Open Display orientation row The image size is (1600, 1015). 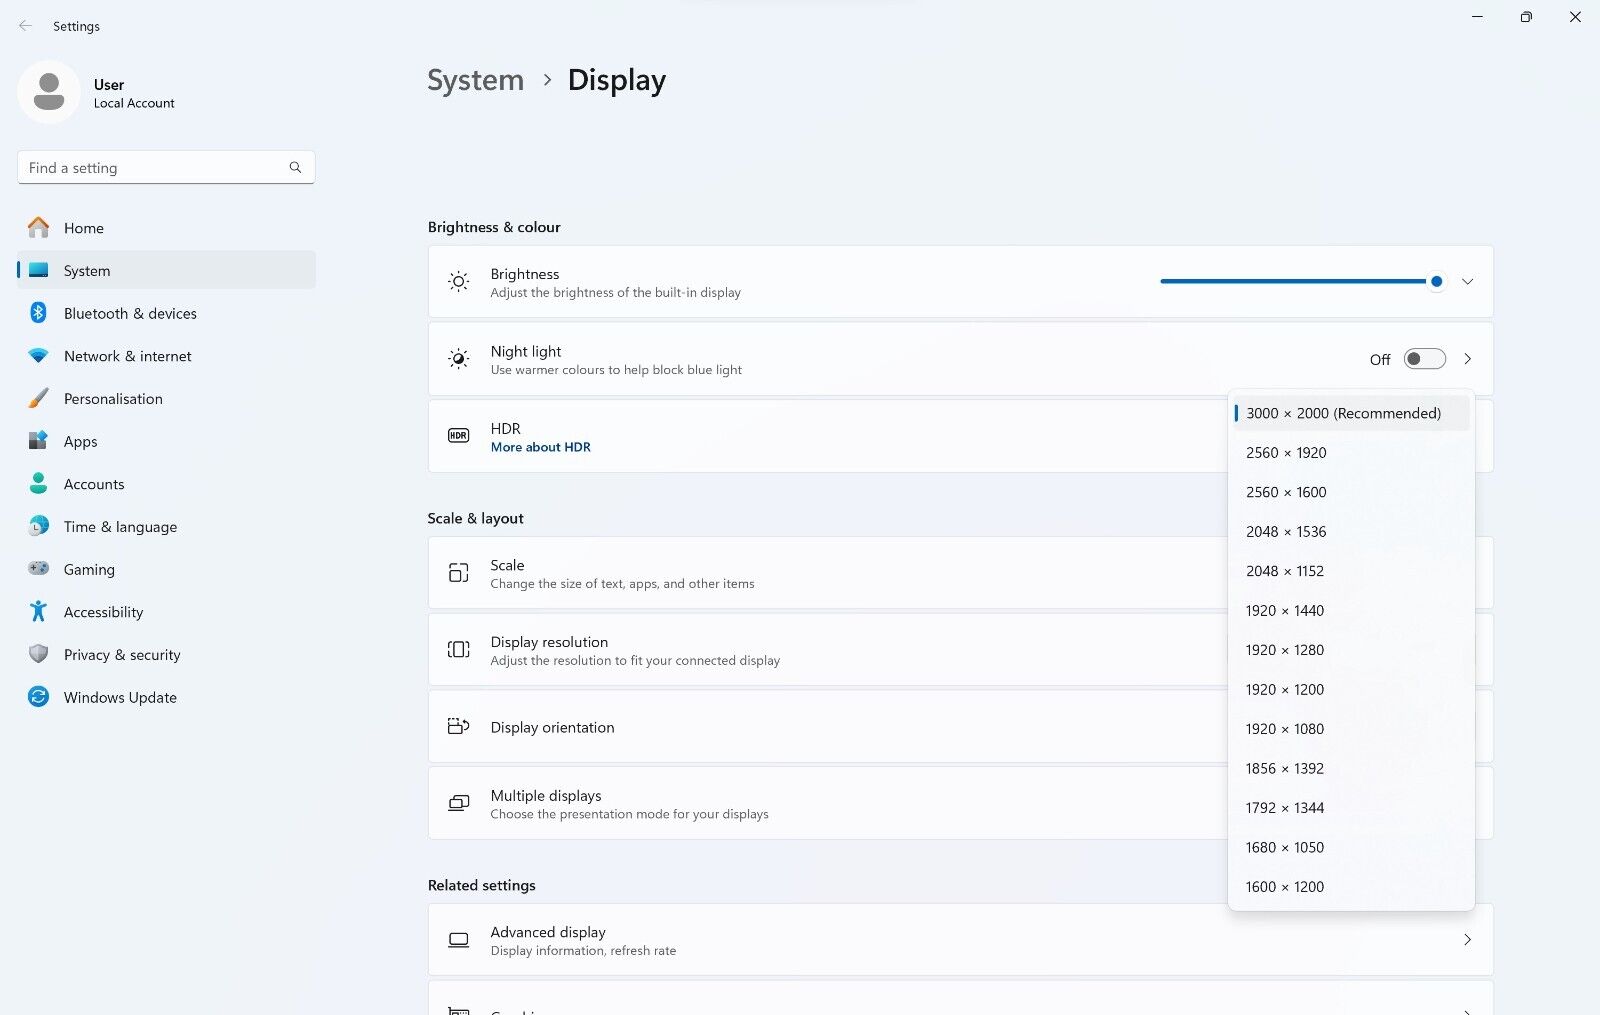coord(827,727)
